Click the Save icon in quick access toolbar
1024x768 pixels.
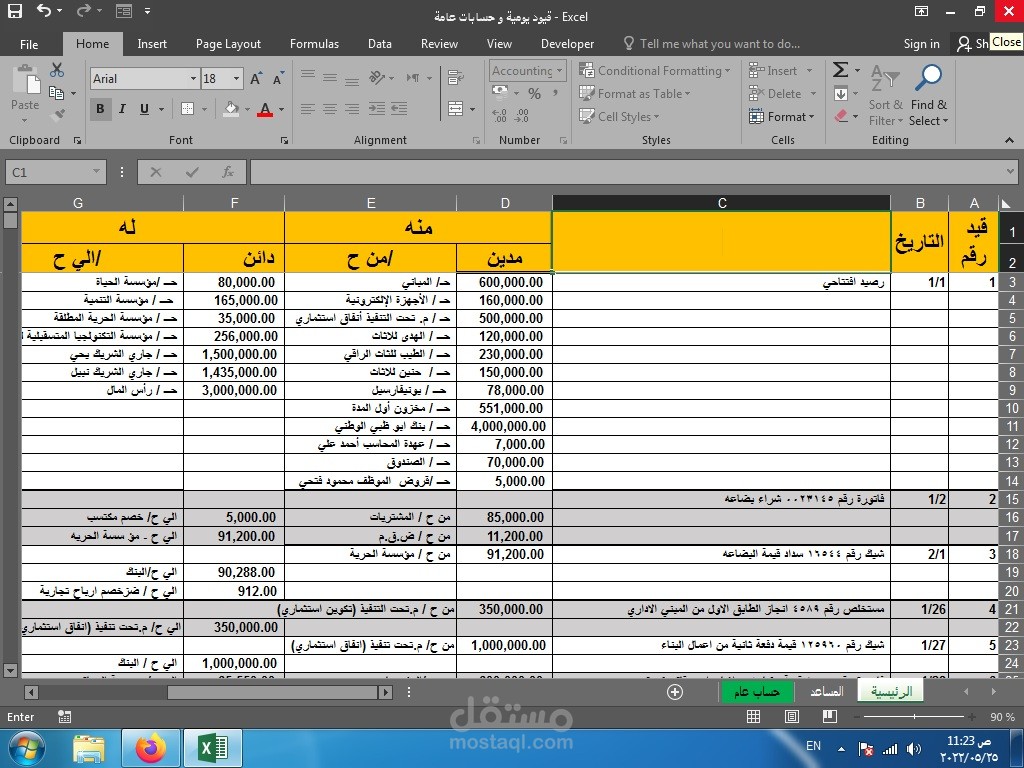click(14, 11)
